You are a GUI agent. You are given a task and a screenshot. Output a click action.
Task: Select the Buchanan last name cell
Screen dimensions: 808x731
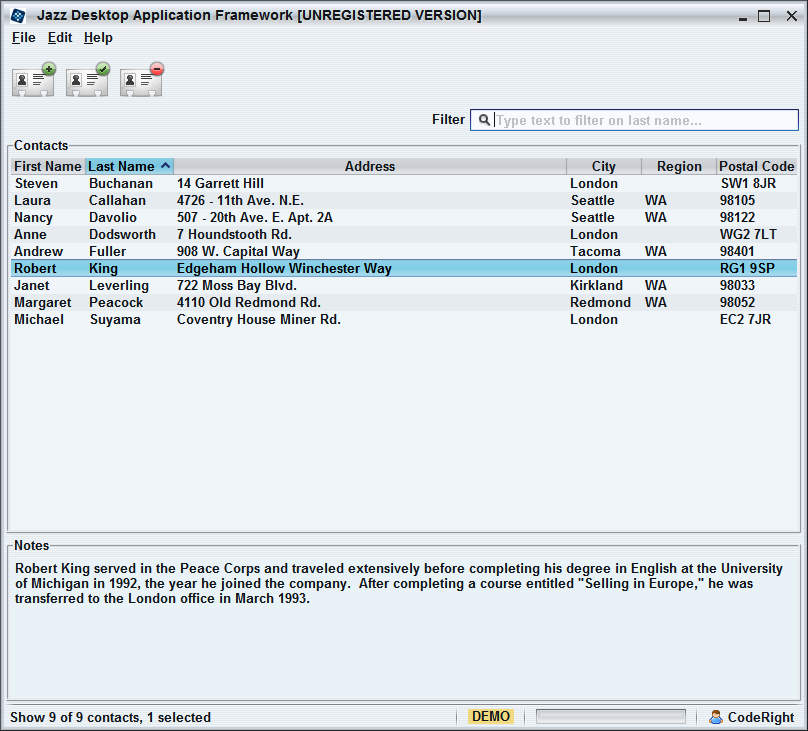tap(121, 183)
